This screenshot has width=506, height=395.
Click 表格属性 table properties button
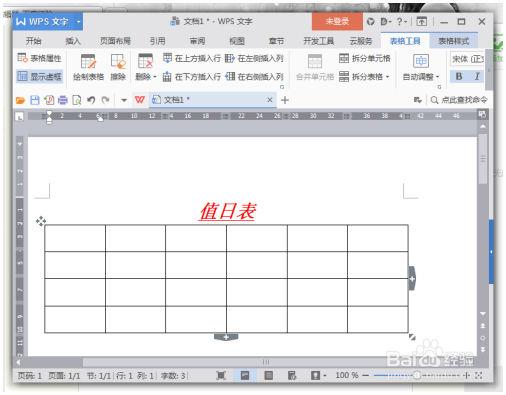39,58
